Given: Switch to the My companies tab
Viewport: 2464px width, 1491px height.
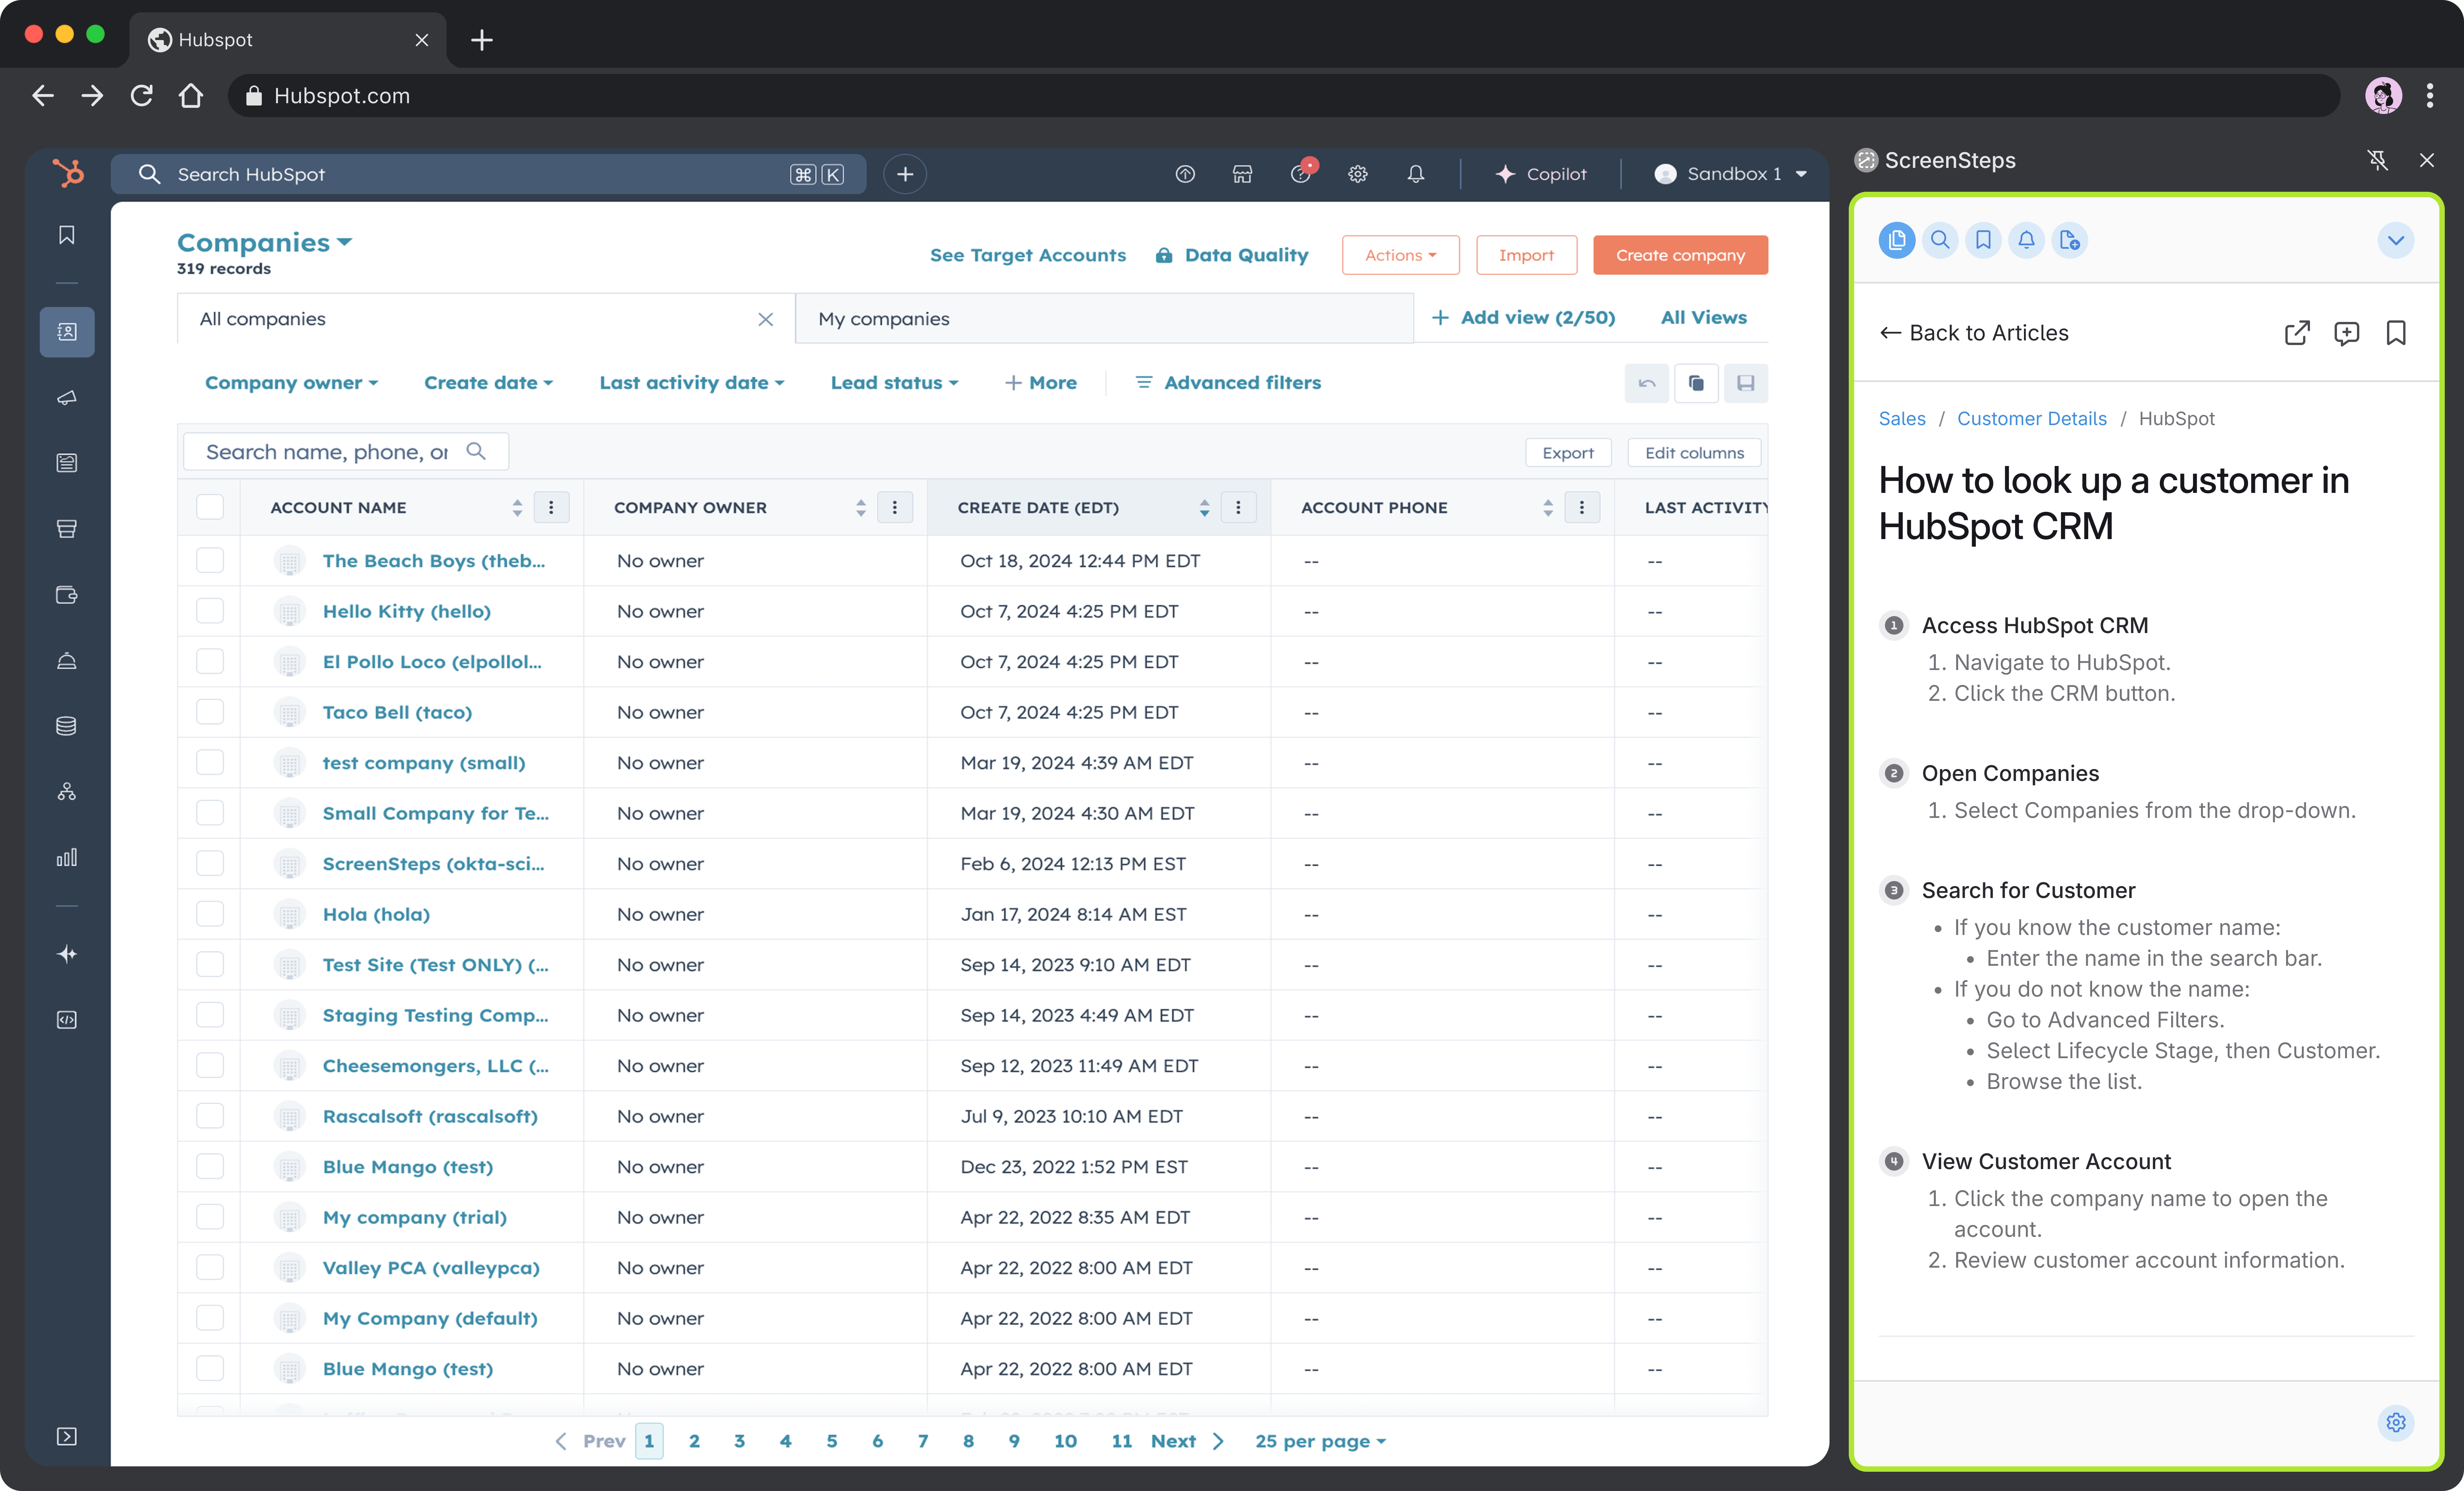Looking at the screenshot, I should (1104, 319).
